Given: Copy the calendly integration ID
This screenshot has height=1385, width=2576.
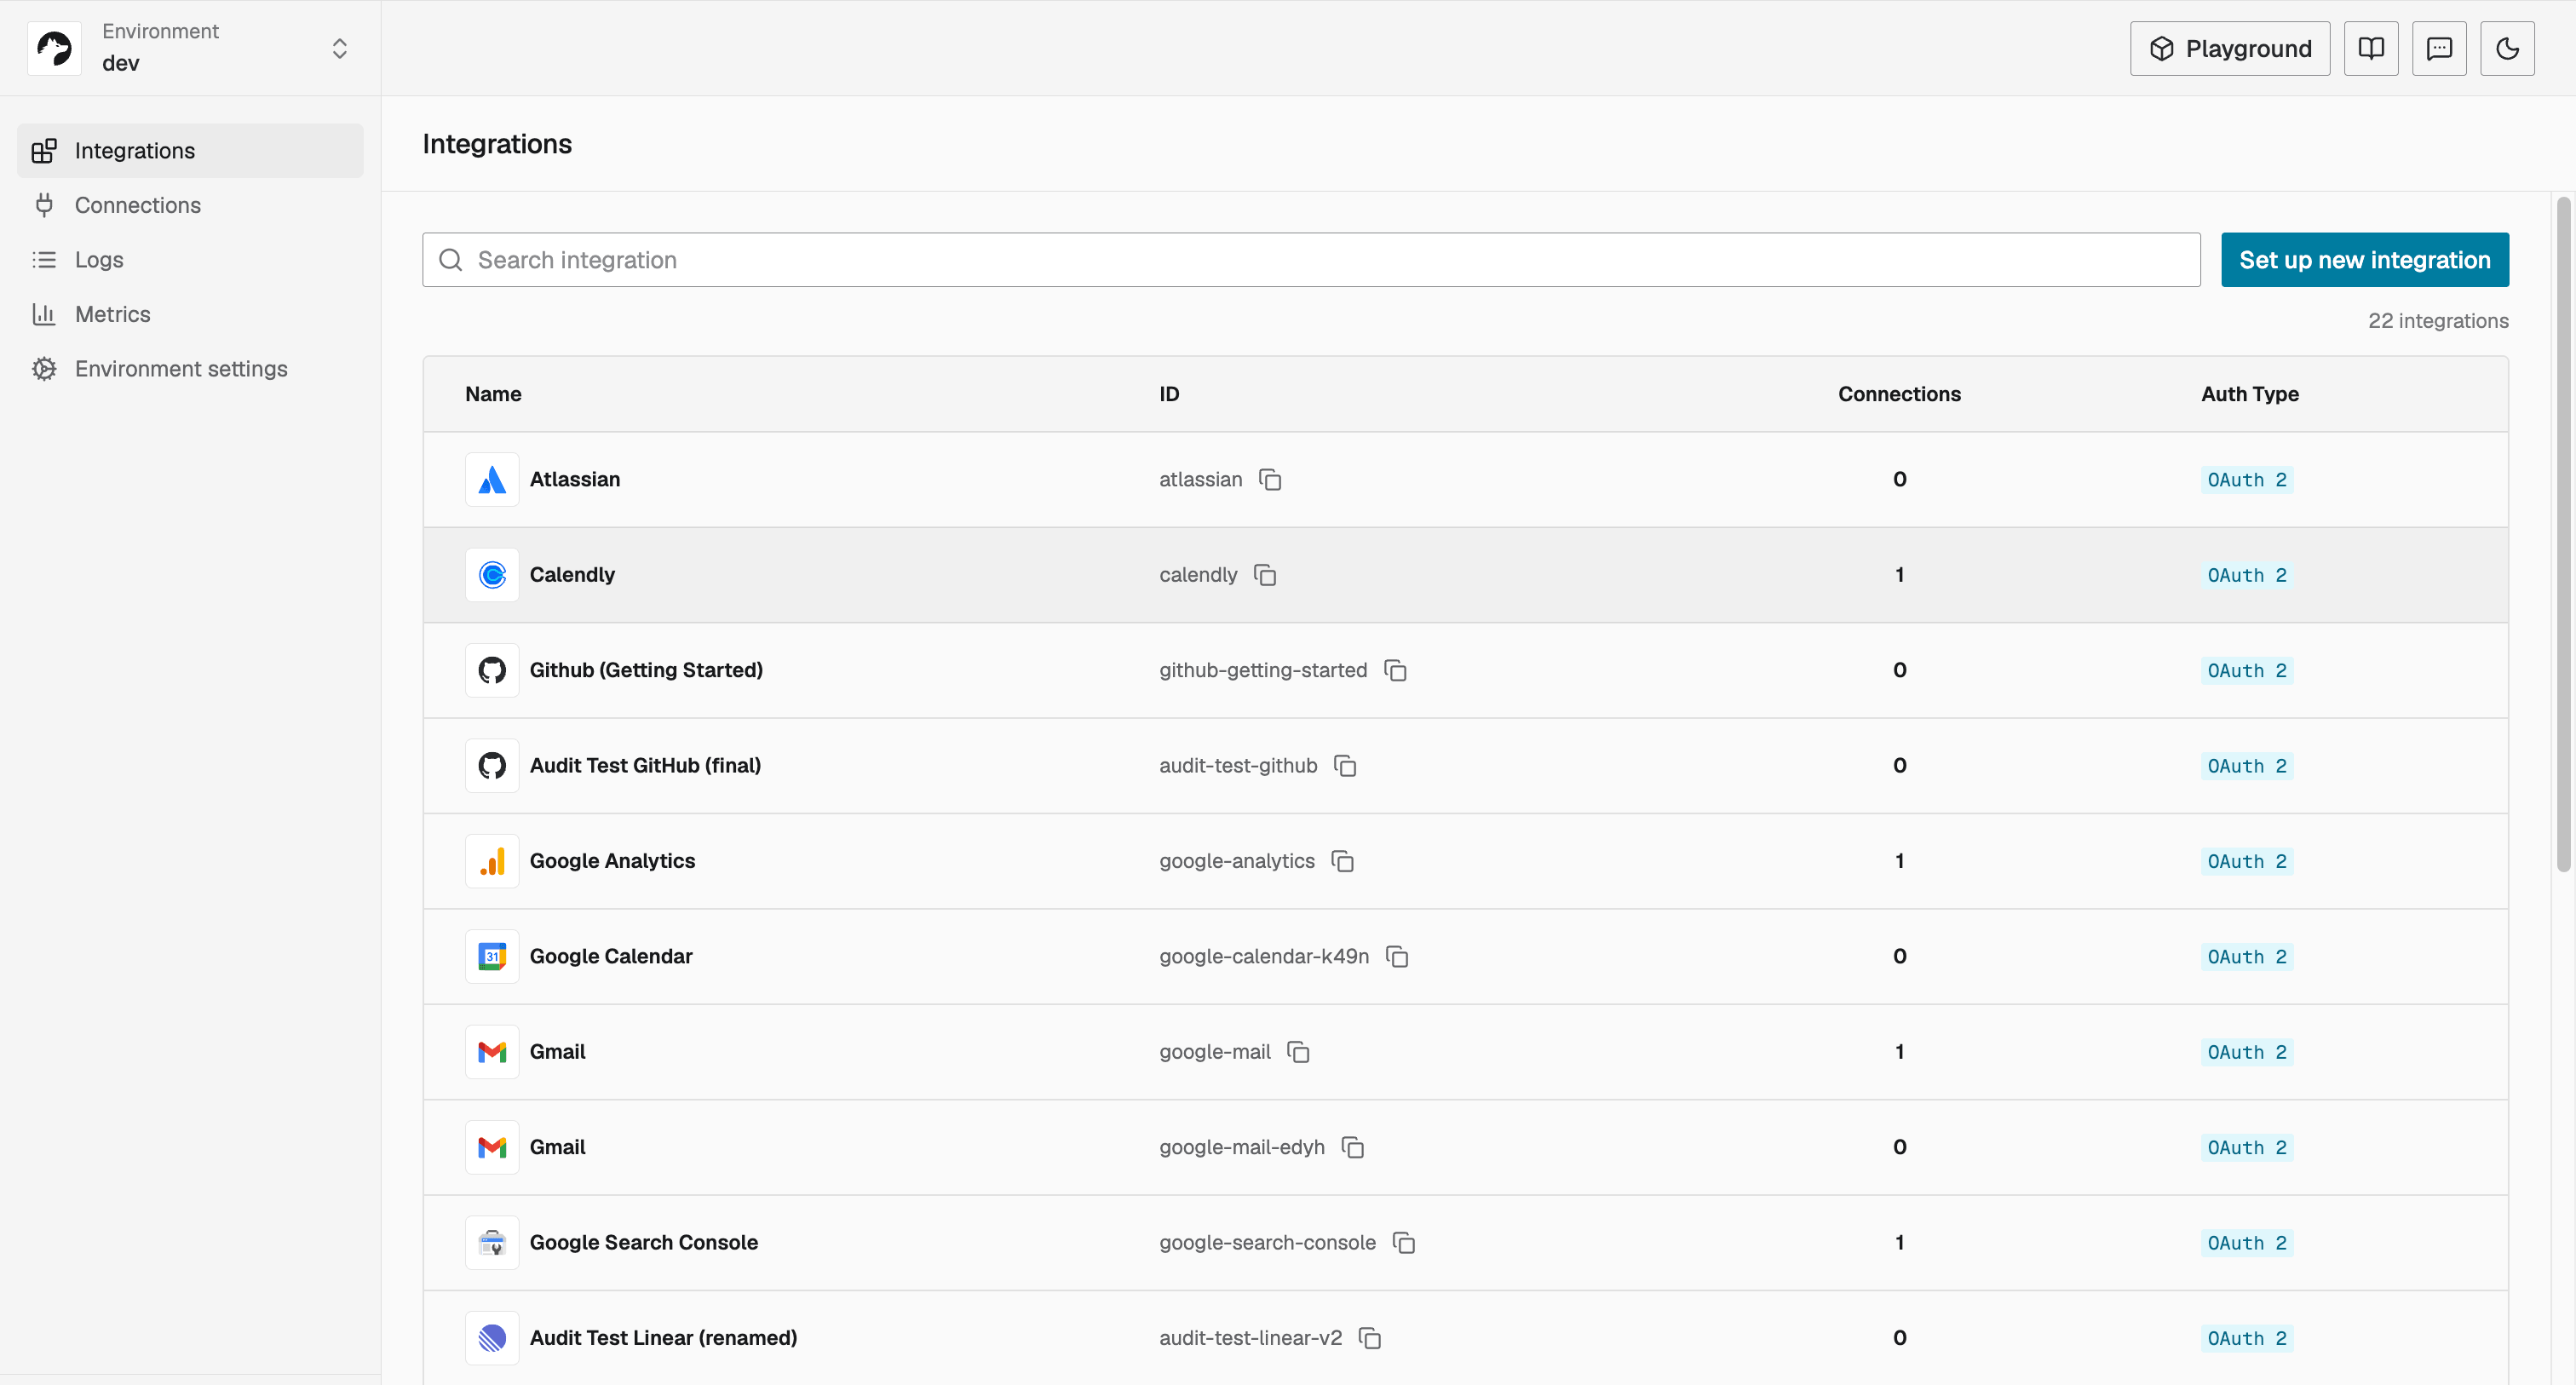Looking at the screenshot, I should pyautogui.click(x=1265, y=575).
